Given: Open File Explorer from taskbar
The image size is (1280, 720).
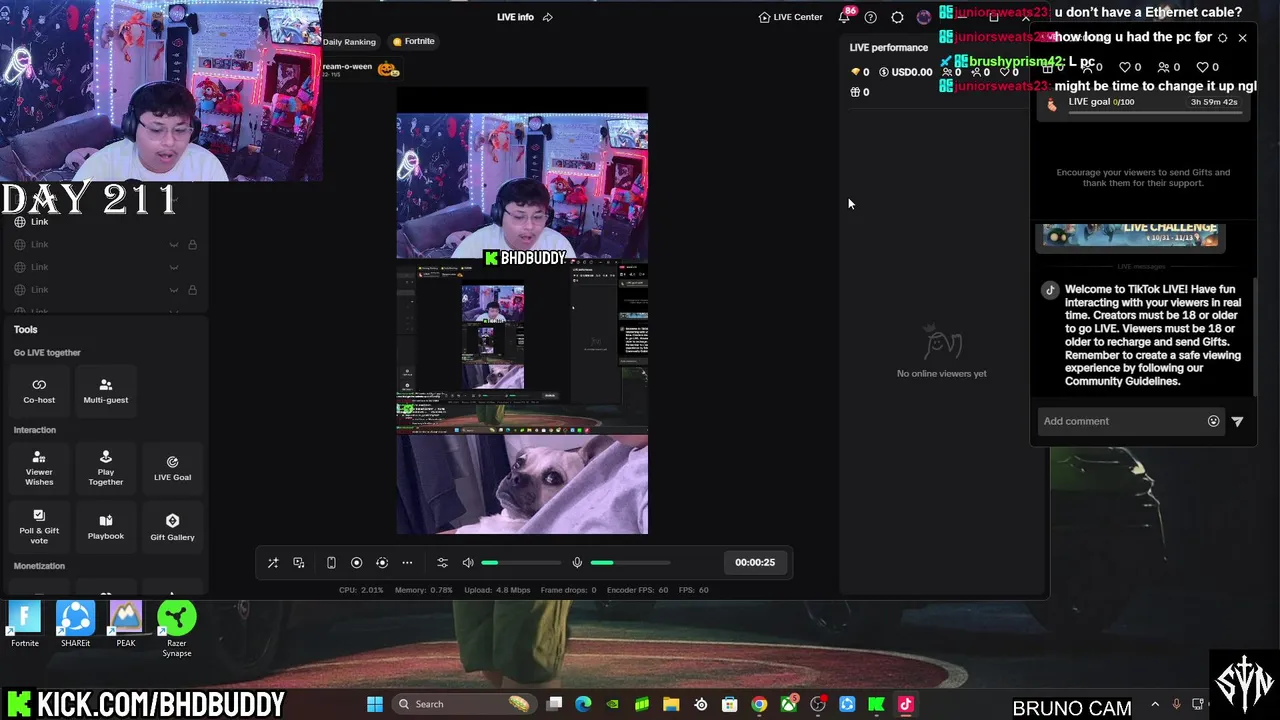Looking at the screenshot, I should tap(671, 704).
